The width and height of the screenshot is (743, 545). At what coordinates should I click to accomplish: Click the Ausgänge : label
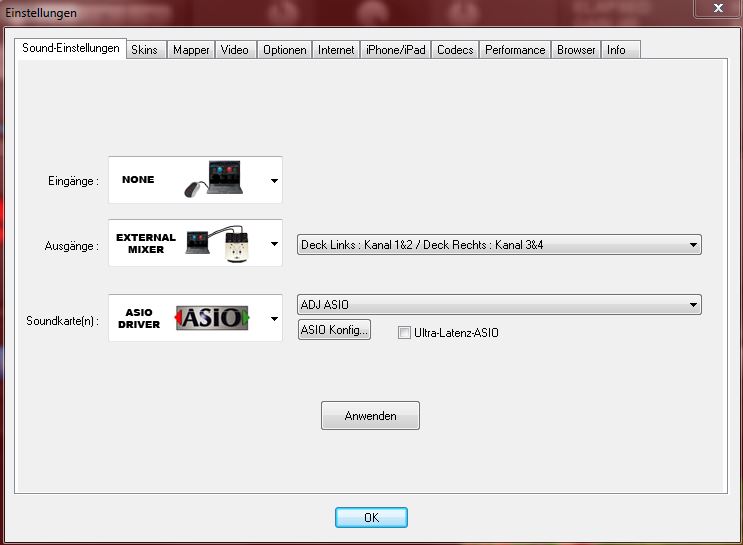pyautogui.click(x=72, y=246)
